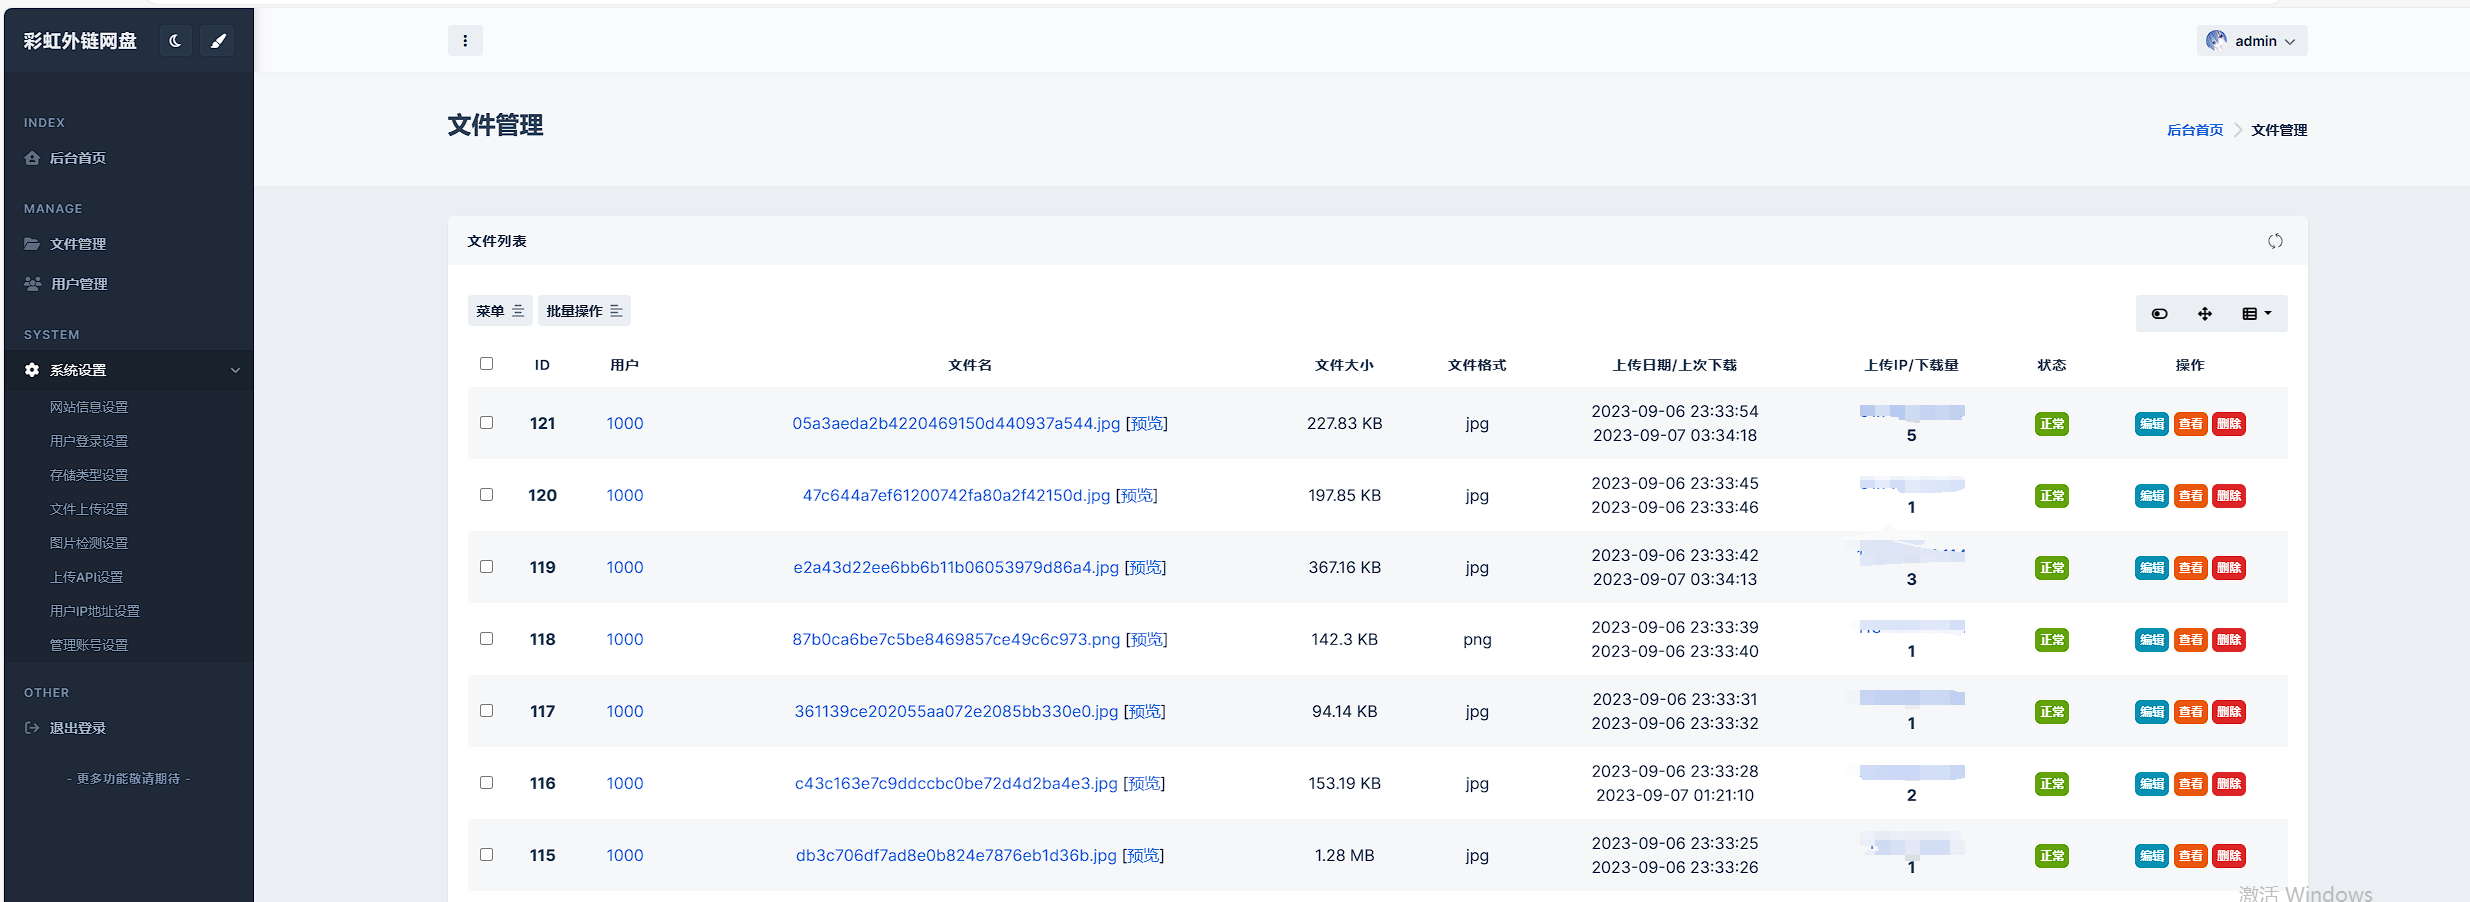Toggle dark mode with the moon icon
Screen dimensions: 2470x902
(176, 41)
